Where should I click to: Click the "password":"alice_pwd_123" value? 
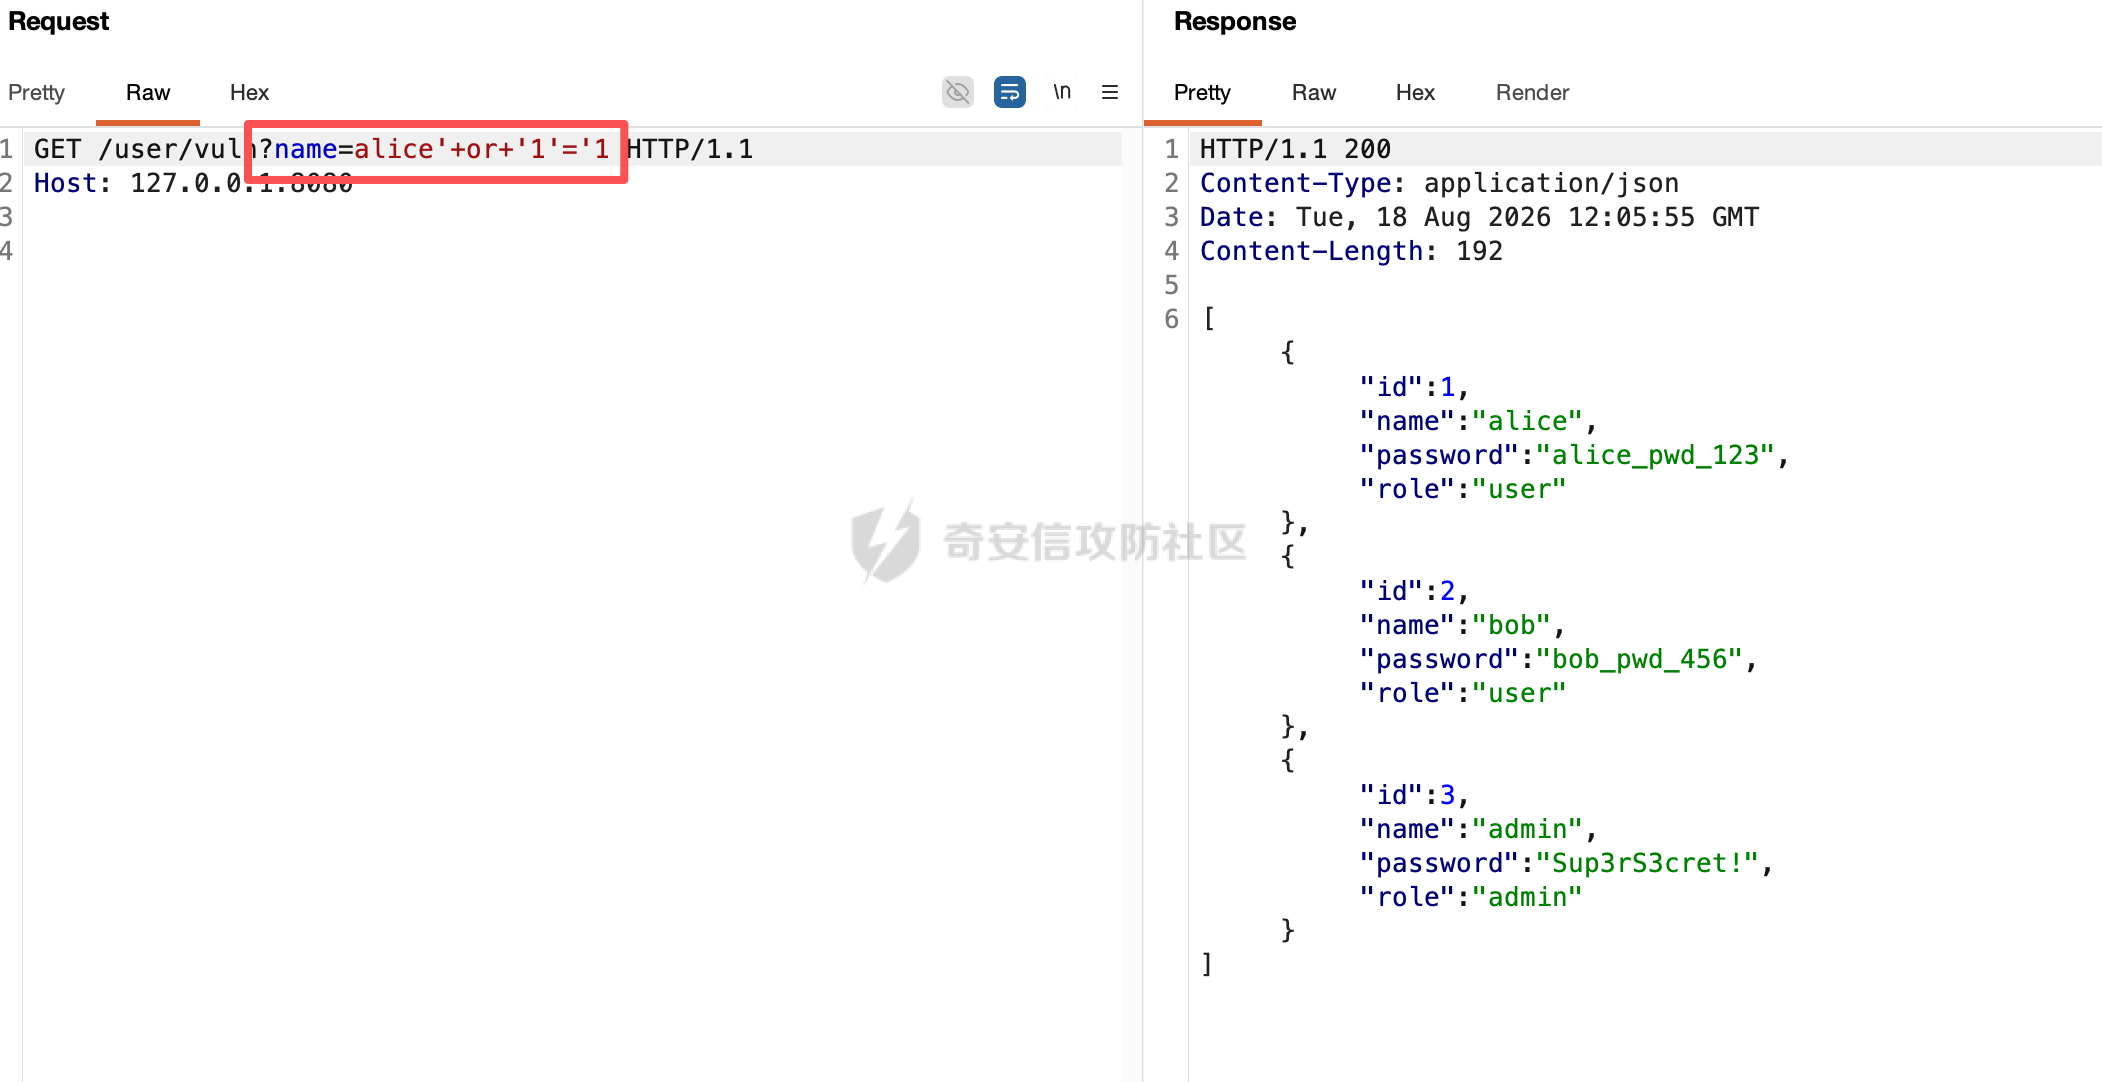click(1655, 455)
